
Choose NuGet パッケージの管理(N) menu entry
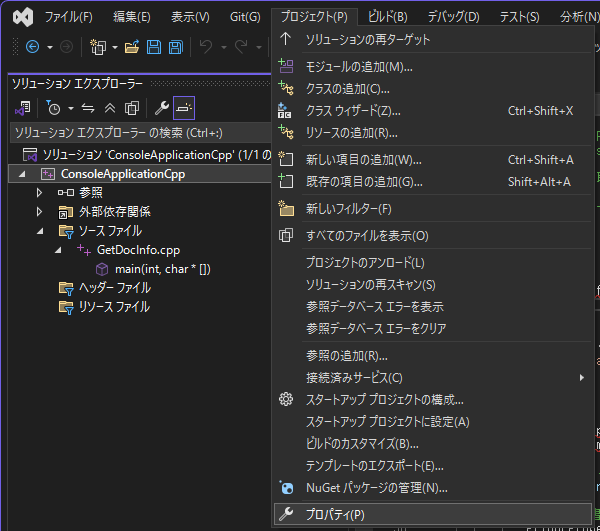pyautogui.click(x=376, y=488)
